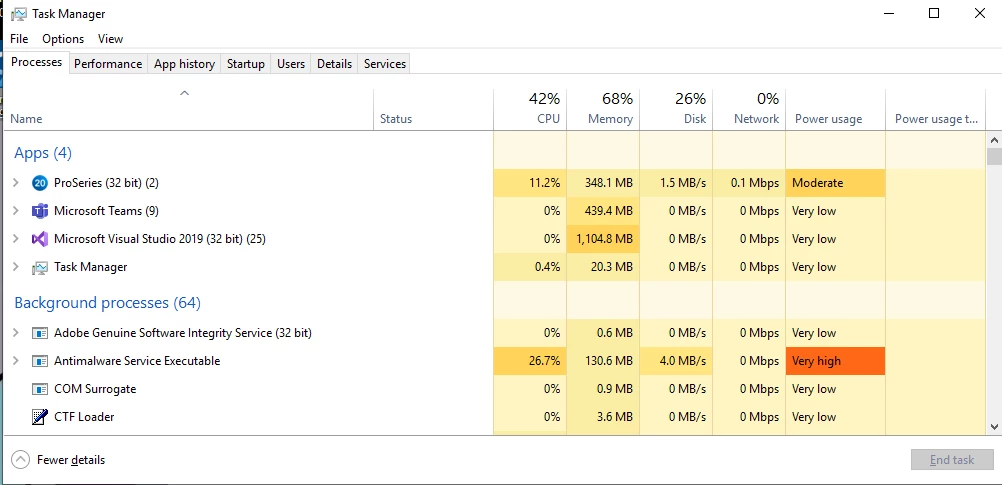Select the Antimalware Service Executable icon
The width and height of the screenshot is (1002, 485).
tap(40, 361)
